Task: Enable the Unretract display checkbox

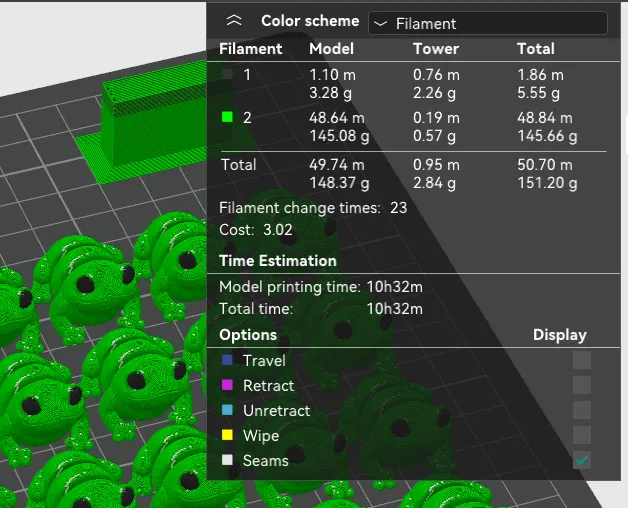Action: [582, 410]
